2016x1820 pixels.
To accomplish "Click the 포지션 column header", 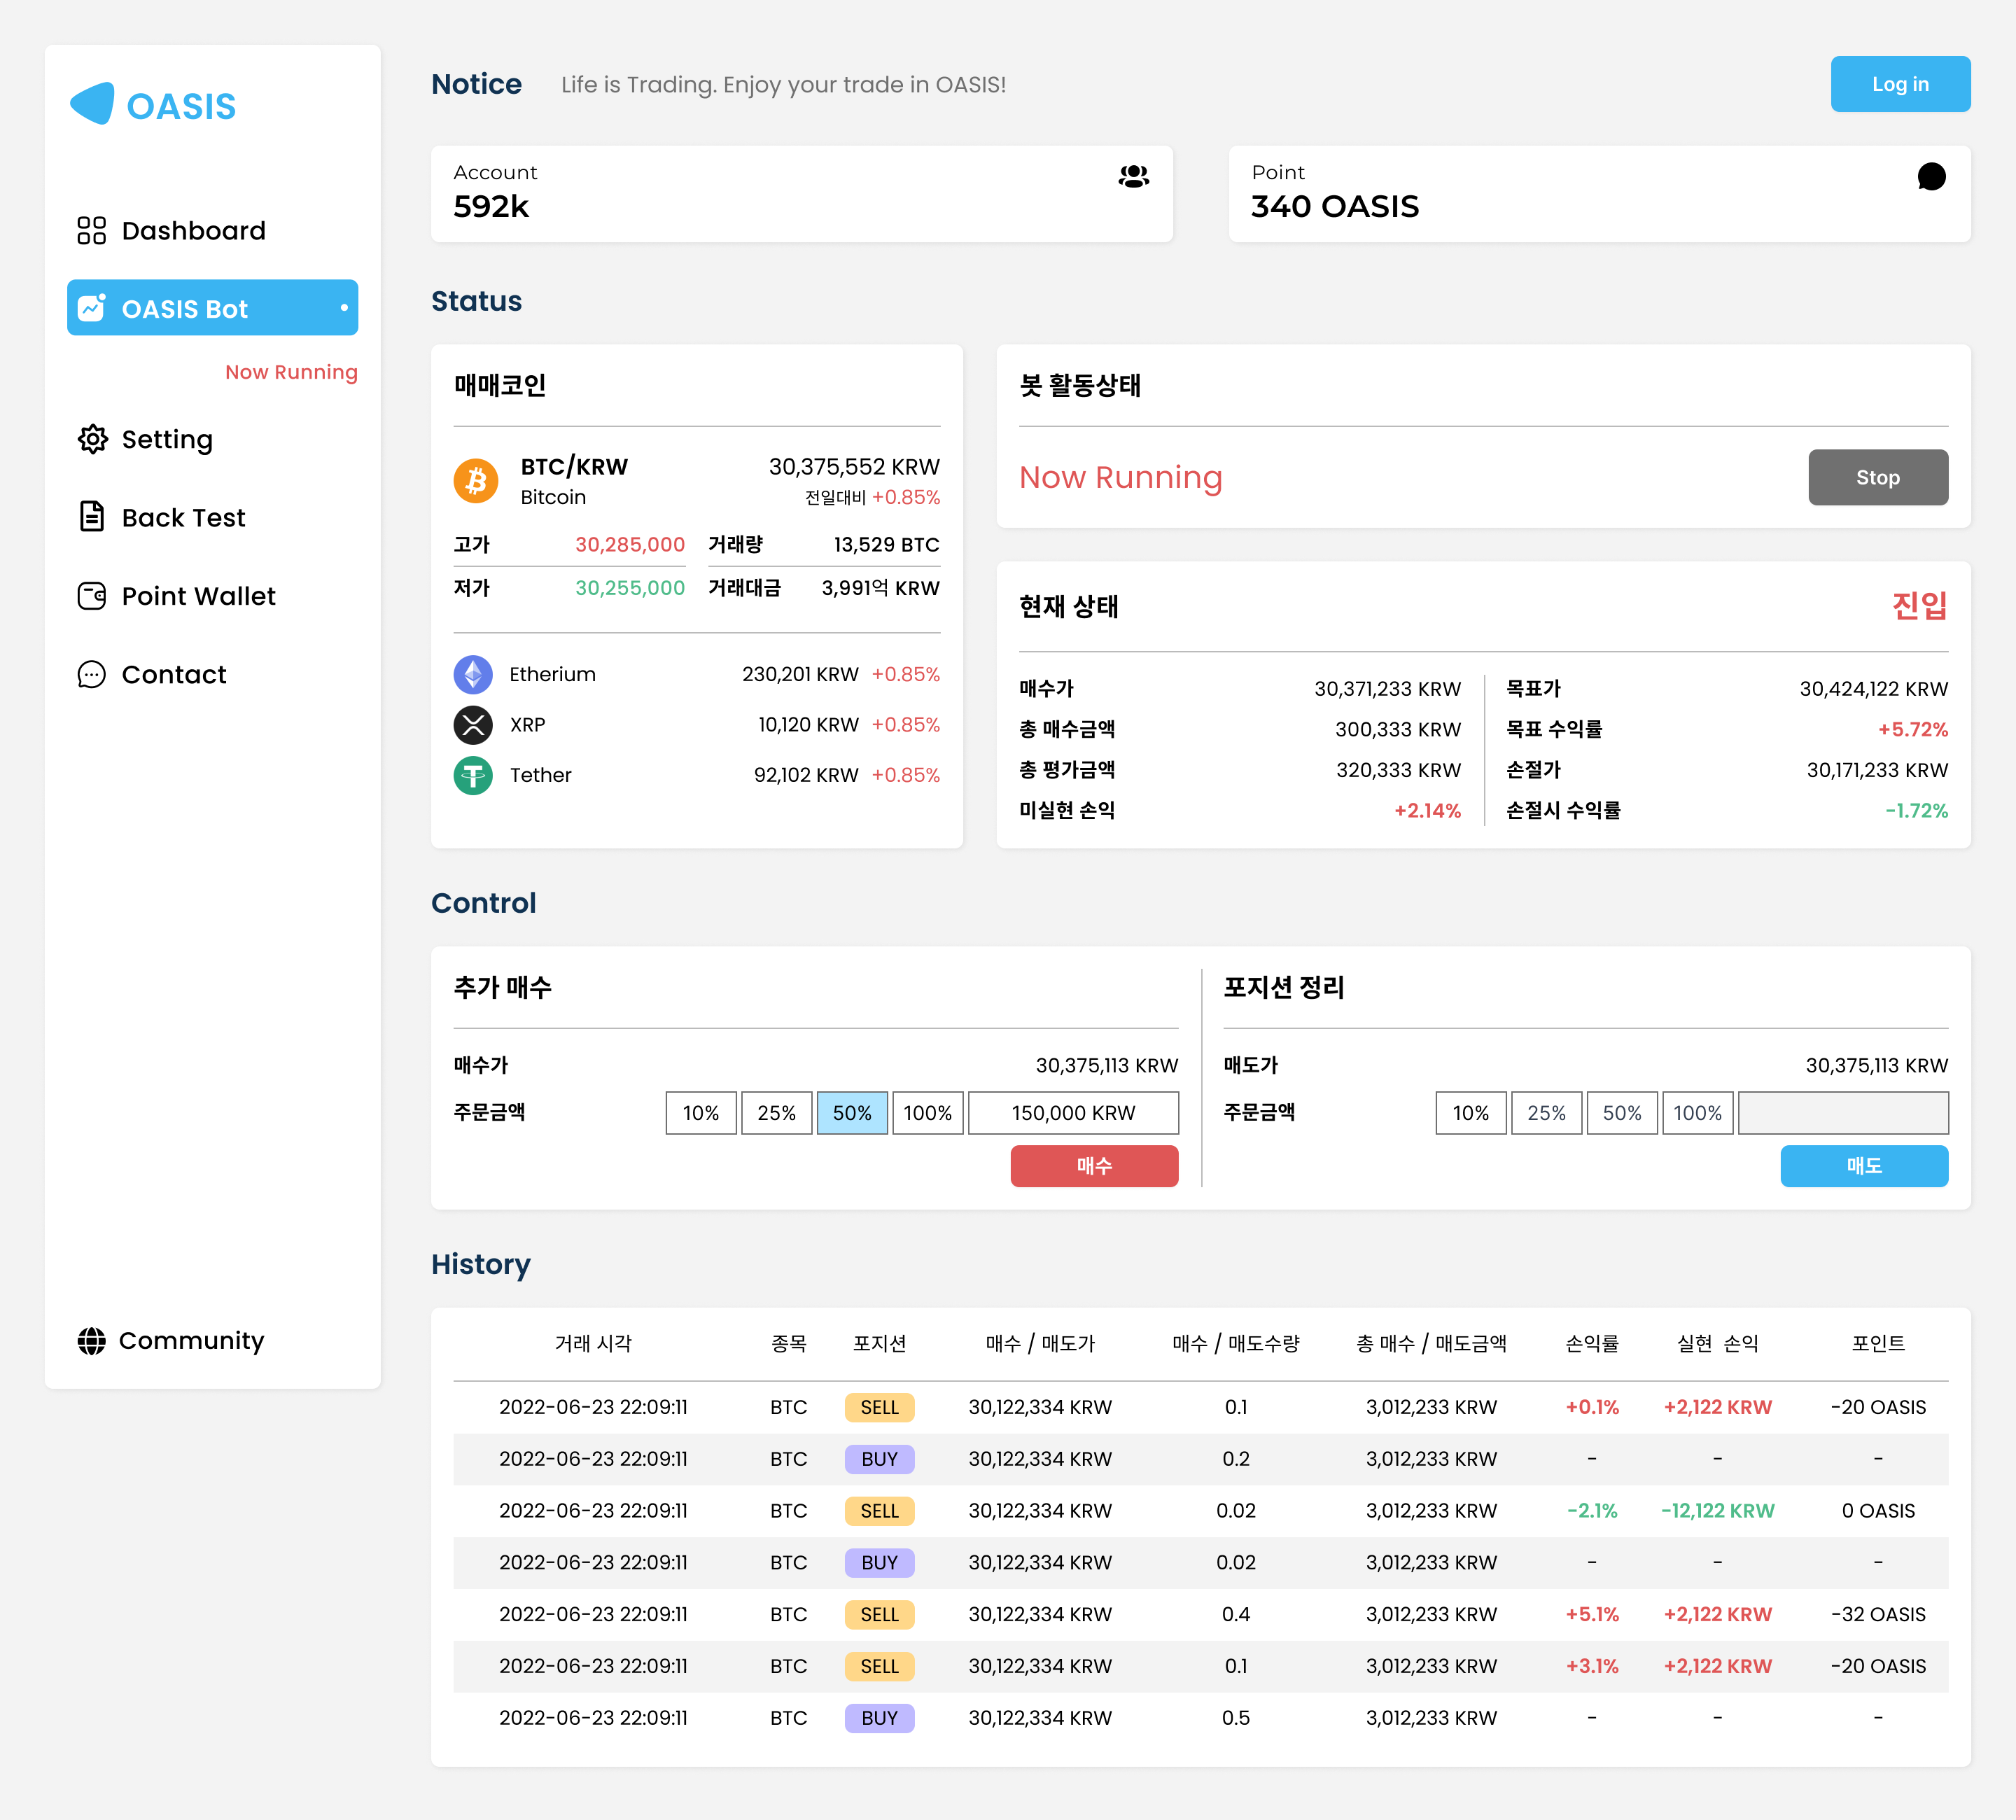I will pyautogui.click(x=880, y=1343).
